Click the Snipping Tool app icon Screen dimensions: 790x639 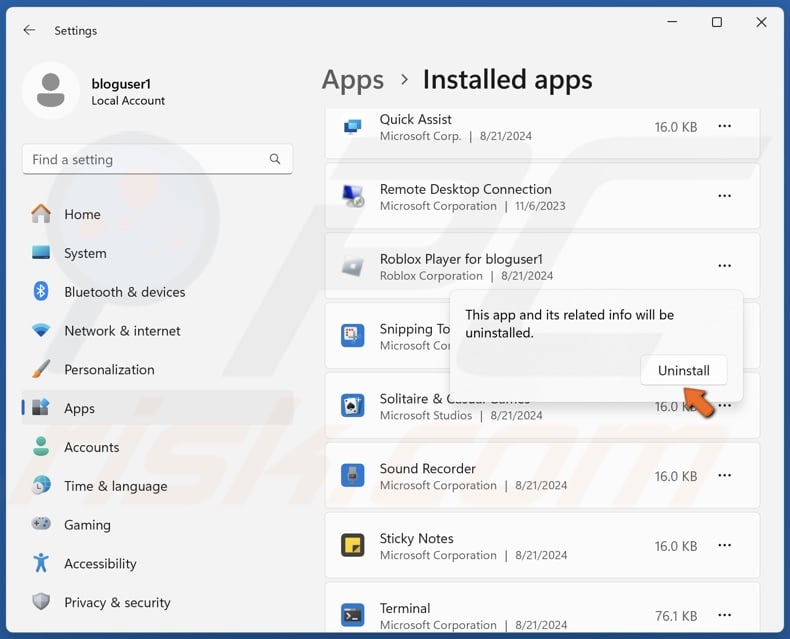(353, 335)
